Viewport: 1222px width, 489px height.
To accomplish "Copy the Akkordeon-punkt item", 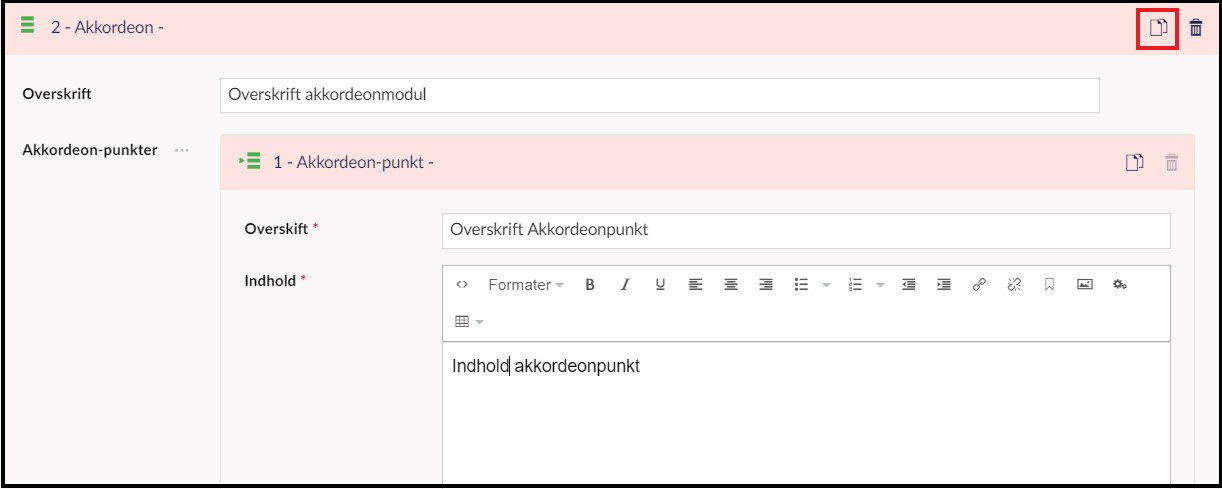I will [1134, 162].
